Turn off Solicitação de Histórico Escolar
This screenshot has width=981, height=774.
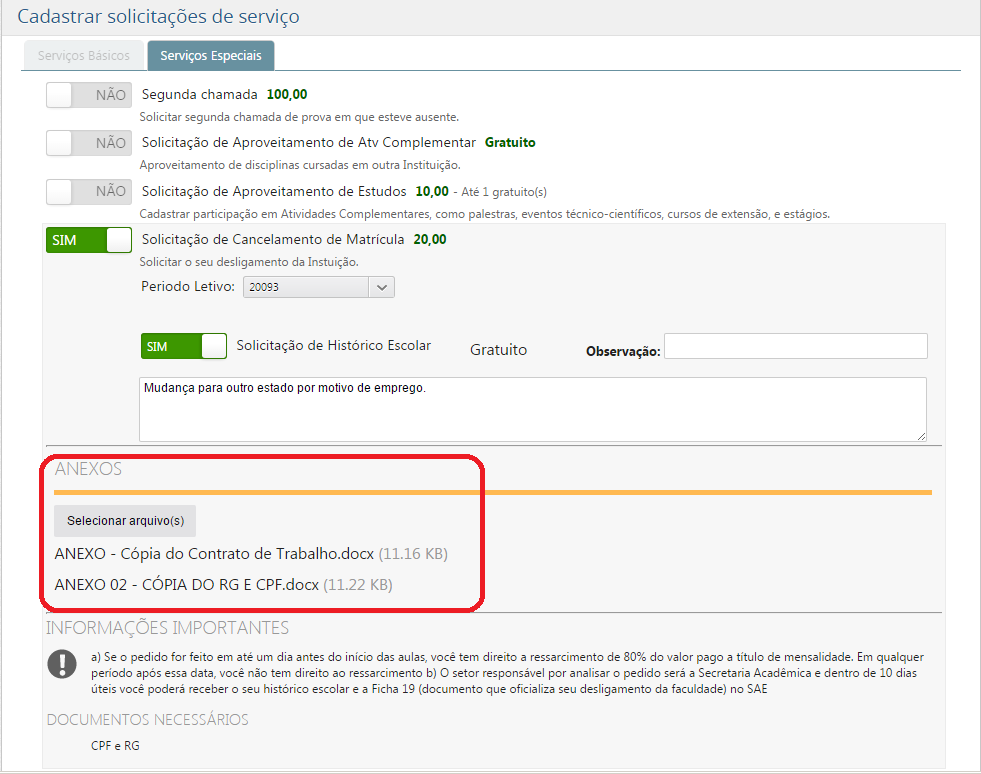pyautogui.click(x=185, y=345)
